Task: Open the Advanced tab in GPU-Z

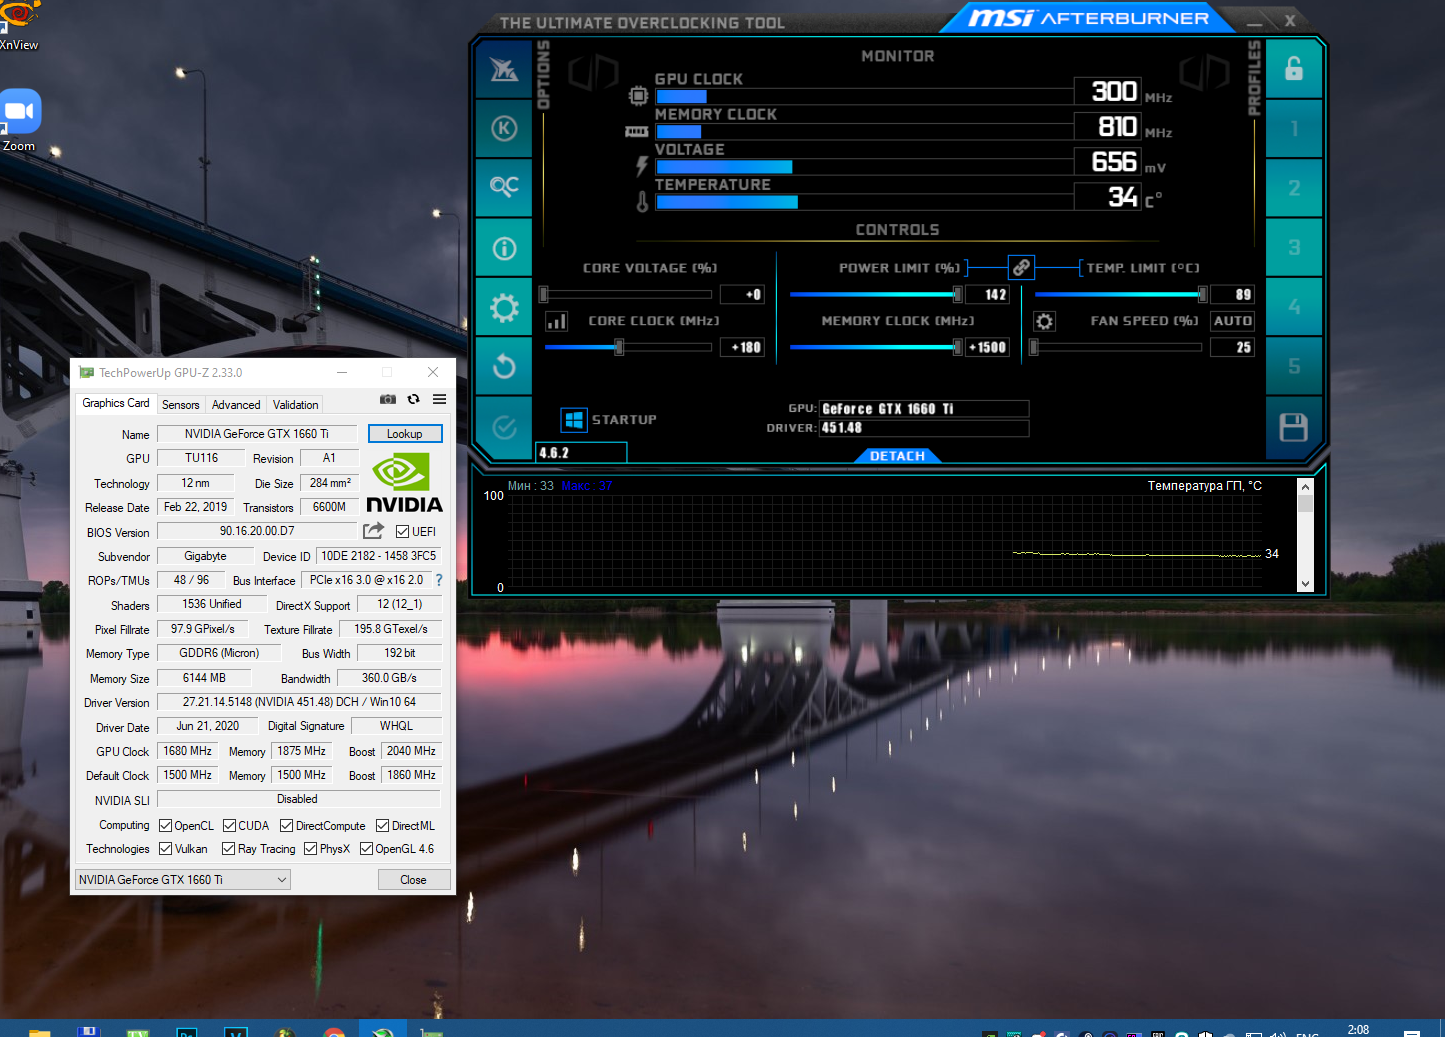Action: pyautogui.click(x=236, y=405)
